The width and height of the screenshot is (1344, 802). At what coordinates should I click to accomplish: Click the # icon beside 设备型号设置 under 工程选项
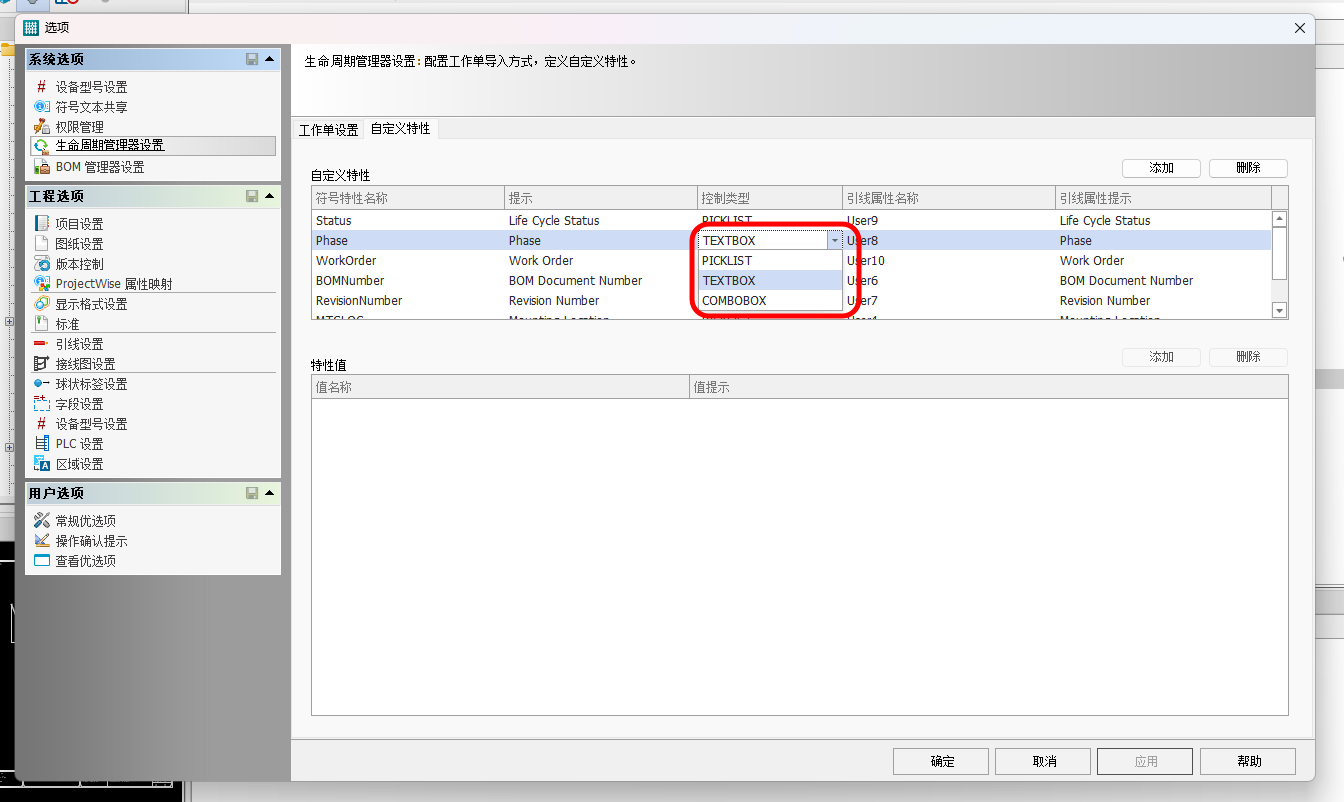(41, 424)
